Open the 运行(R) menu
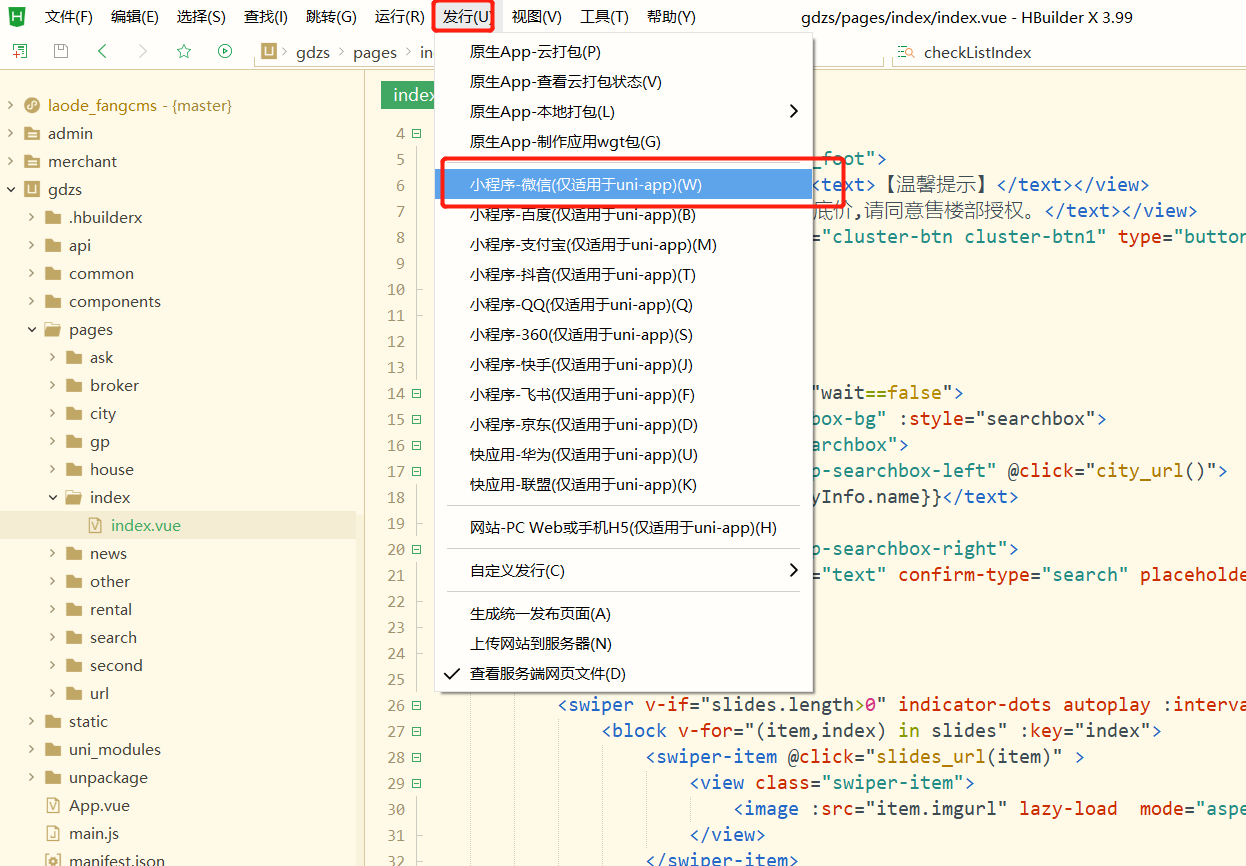This screenshot has height=866, width=1246. (x=400, y=17)
